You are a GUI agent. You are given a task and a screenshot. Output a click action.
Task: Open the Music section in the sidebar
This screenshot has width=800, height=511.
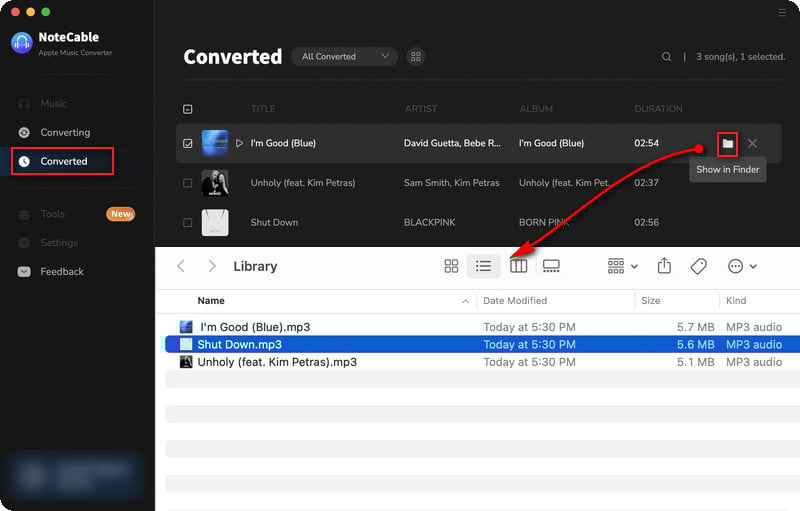tap(54, 104)
